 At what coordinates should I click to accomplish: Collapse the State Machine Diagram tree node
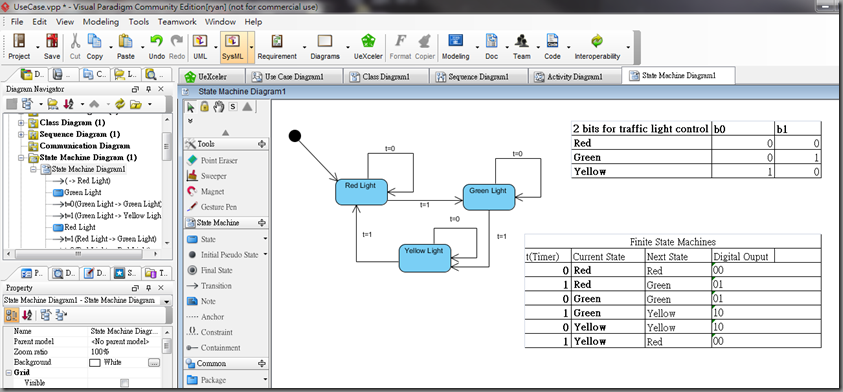[x=22, y=158]
